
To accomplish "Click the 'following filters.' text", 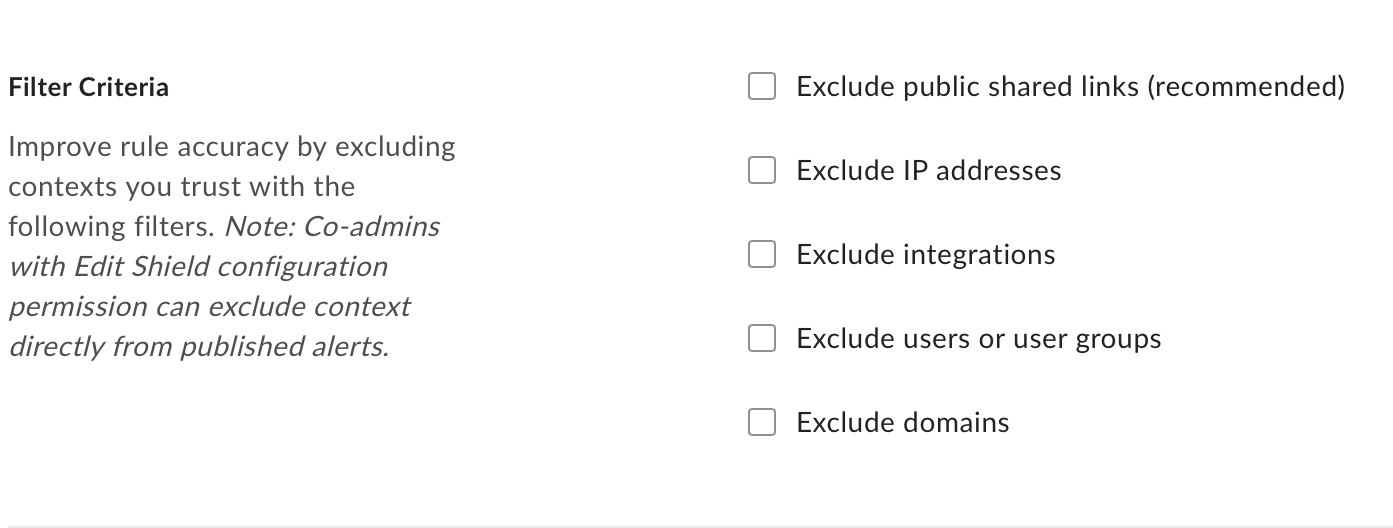I will click(x=111, y=227).
